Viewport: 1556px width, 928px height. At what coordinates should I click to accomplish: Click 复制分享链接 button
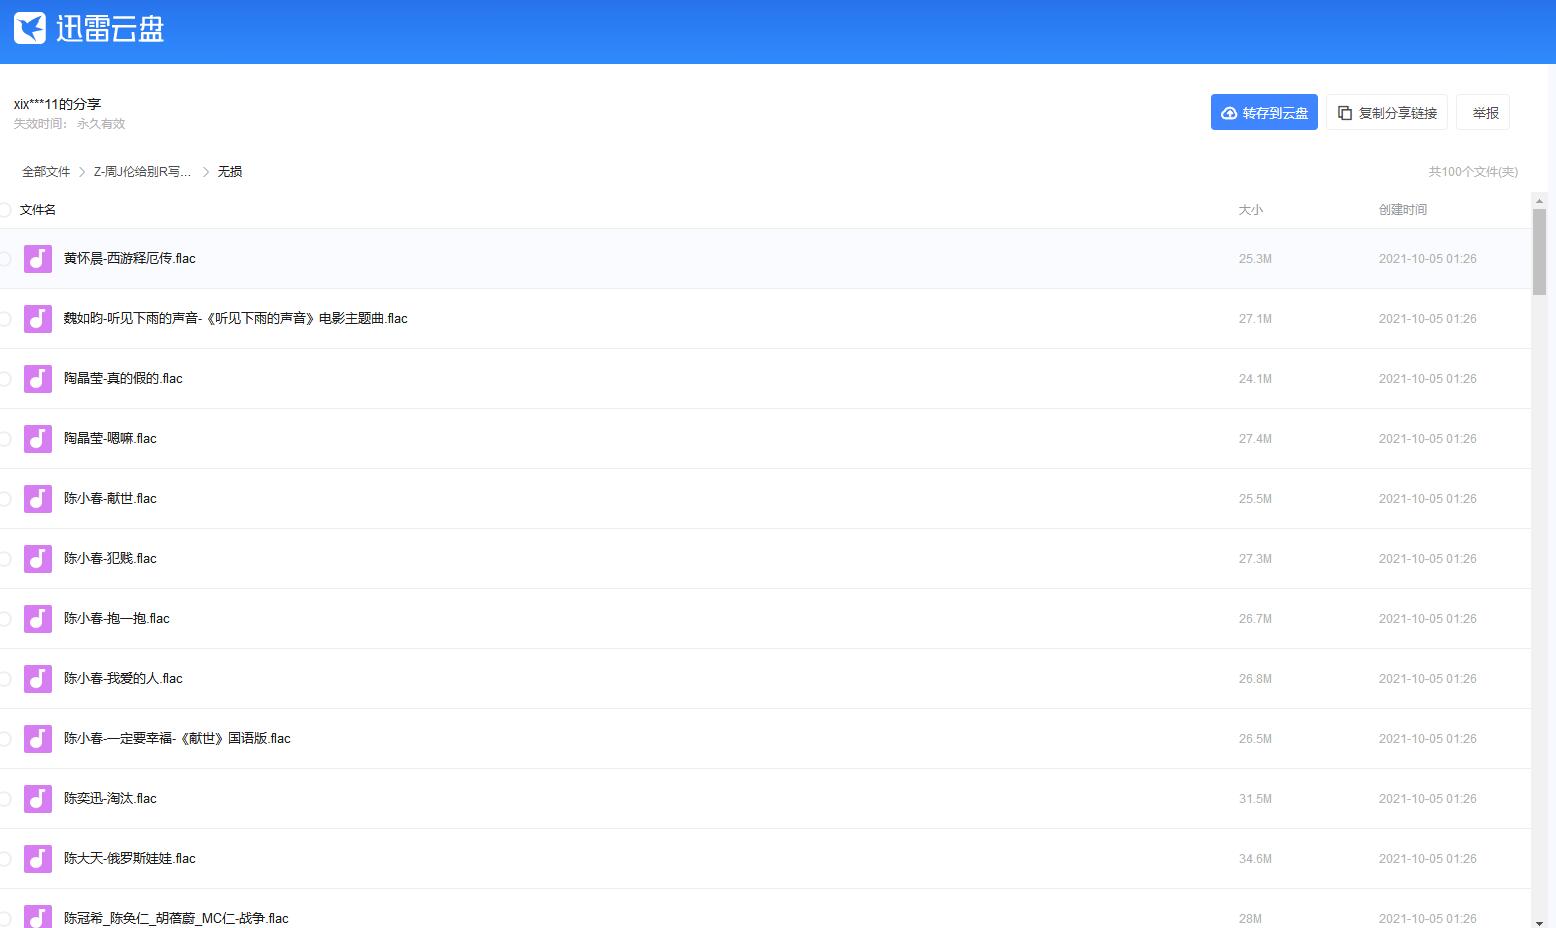click(x=1387, y=113)
